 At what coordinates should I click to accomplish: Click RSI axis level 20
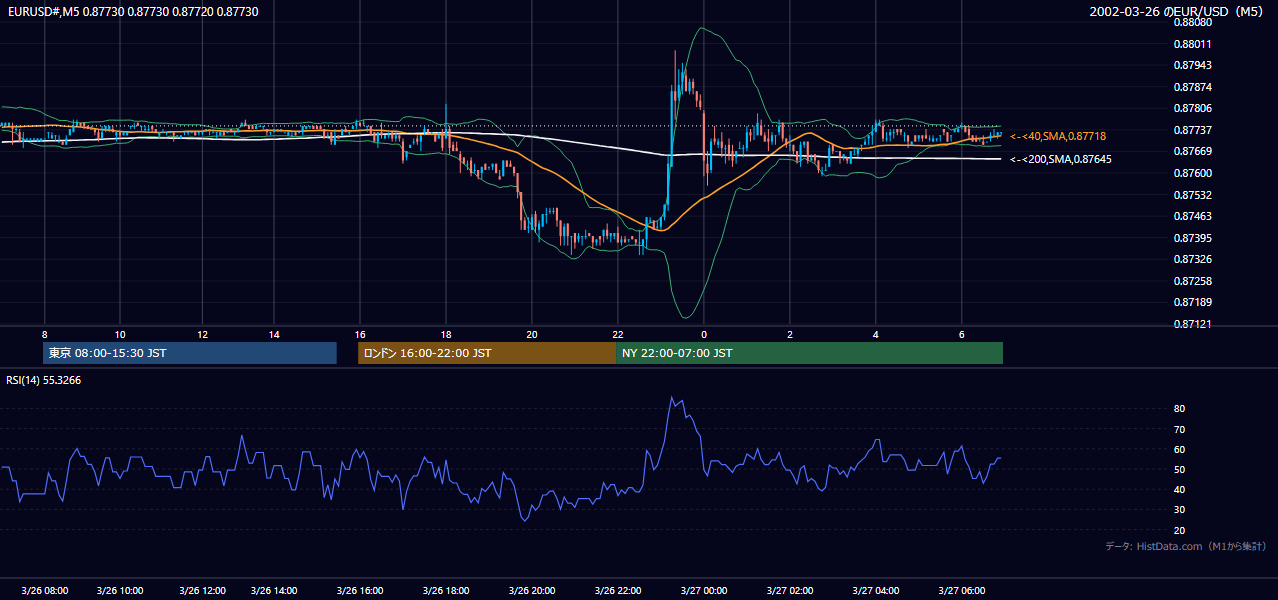pos(1180,530)
